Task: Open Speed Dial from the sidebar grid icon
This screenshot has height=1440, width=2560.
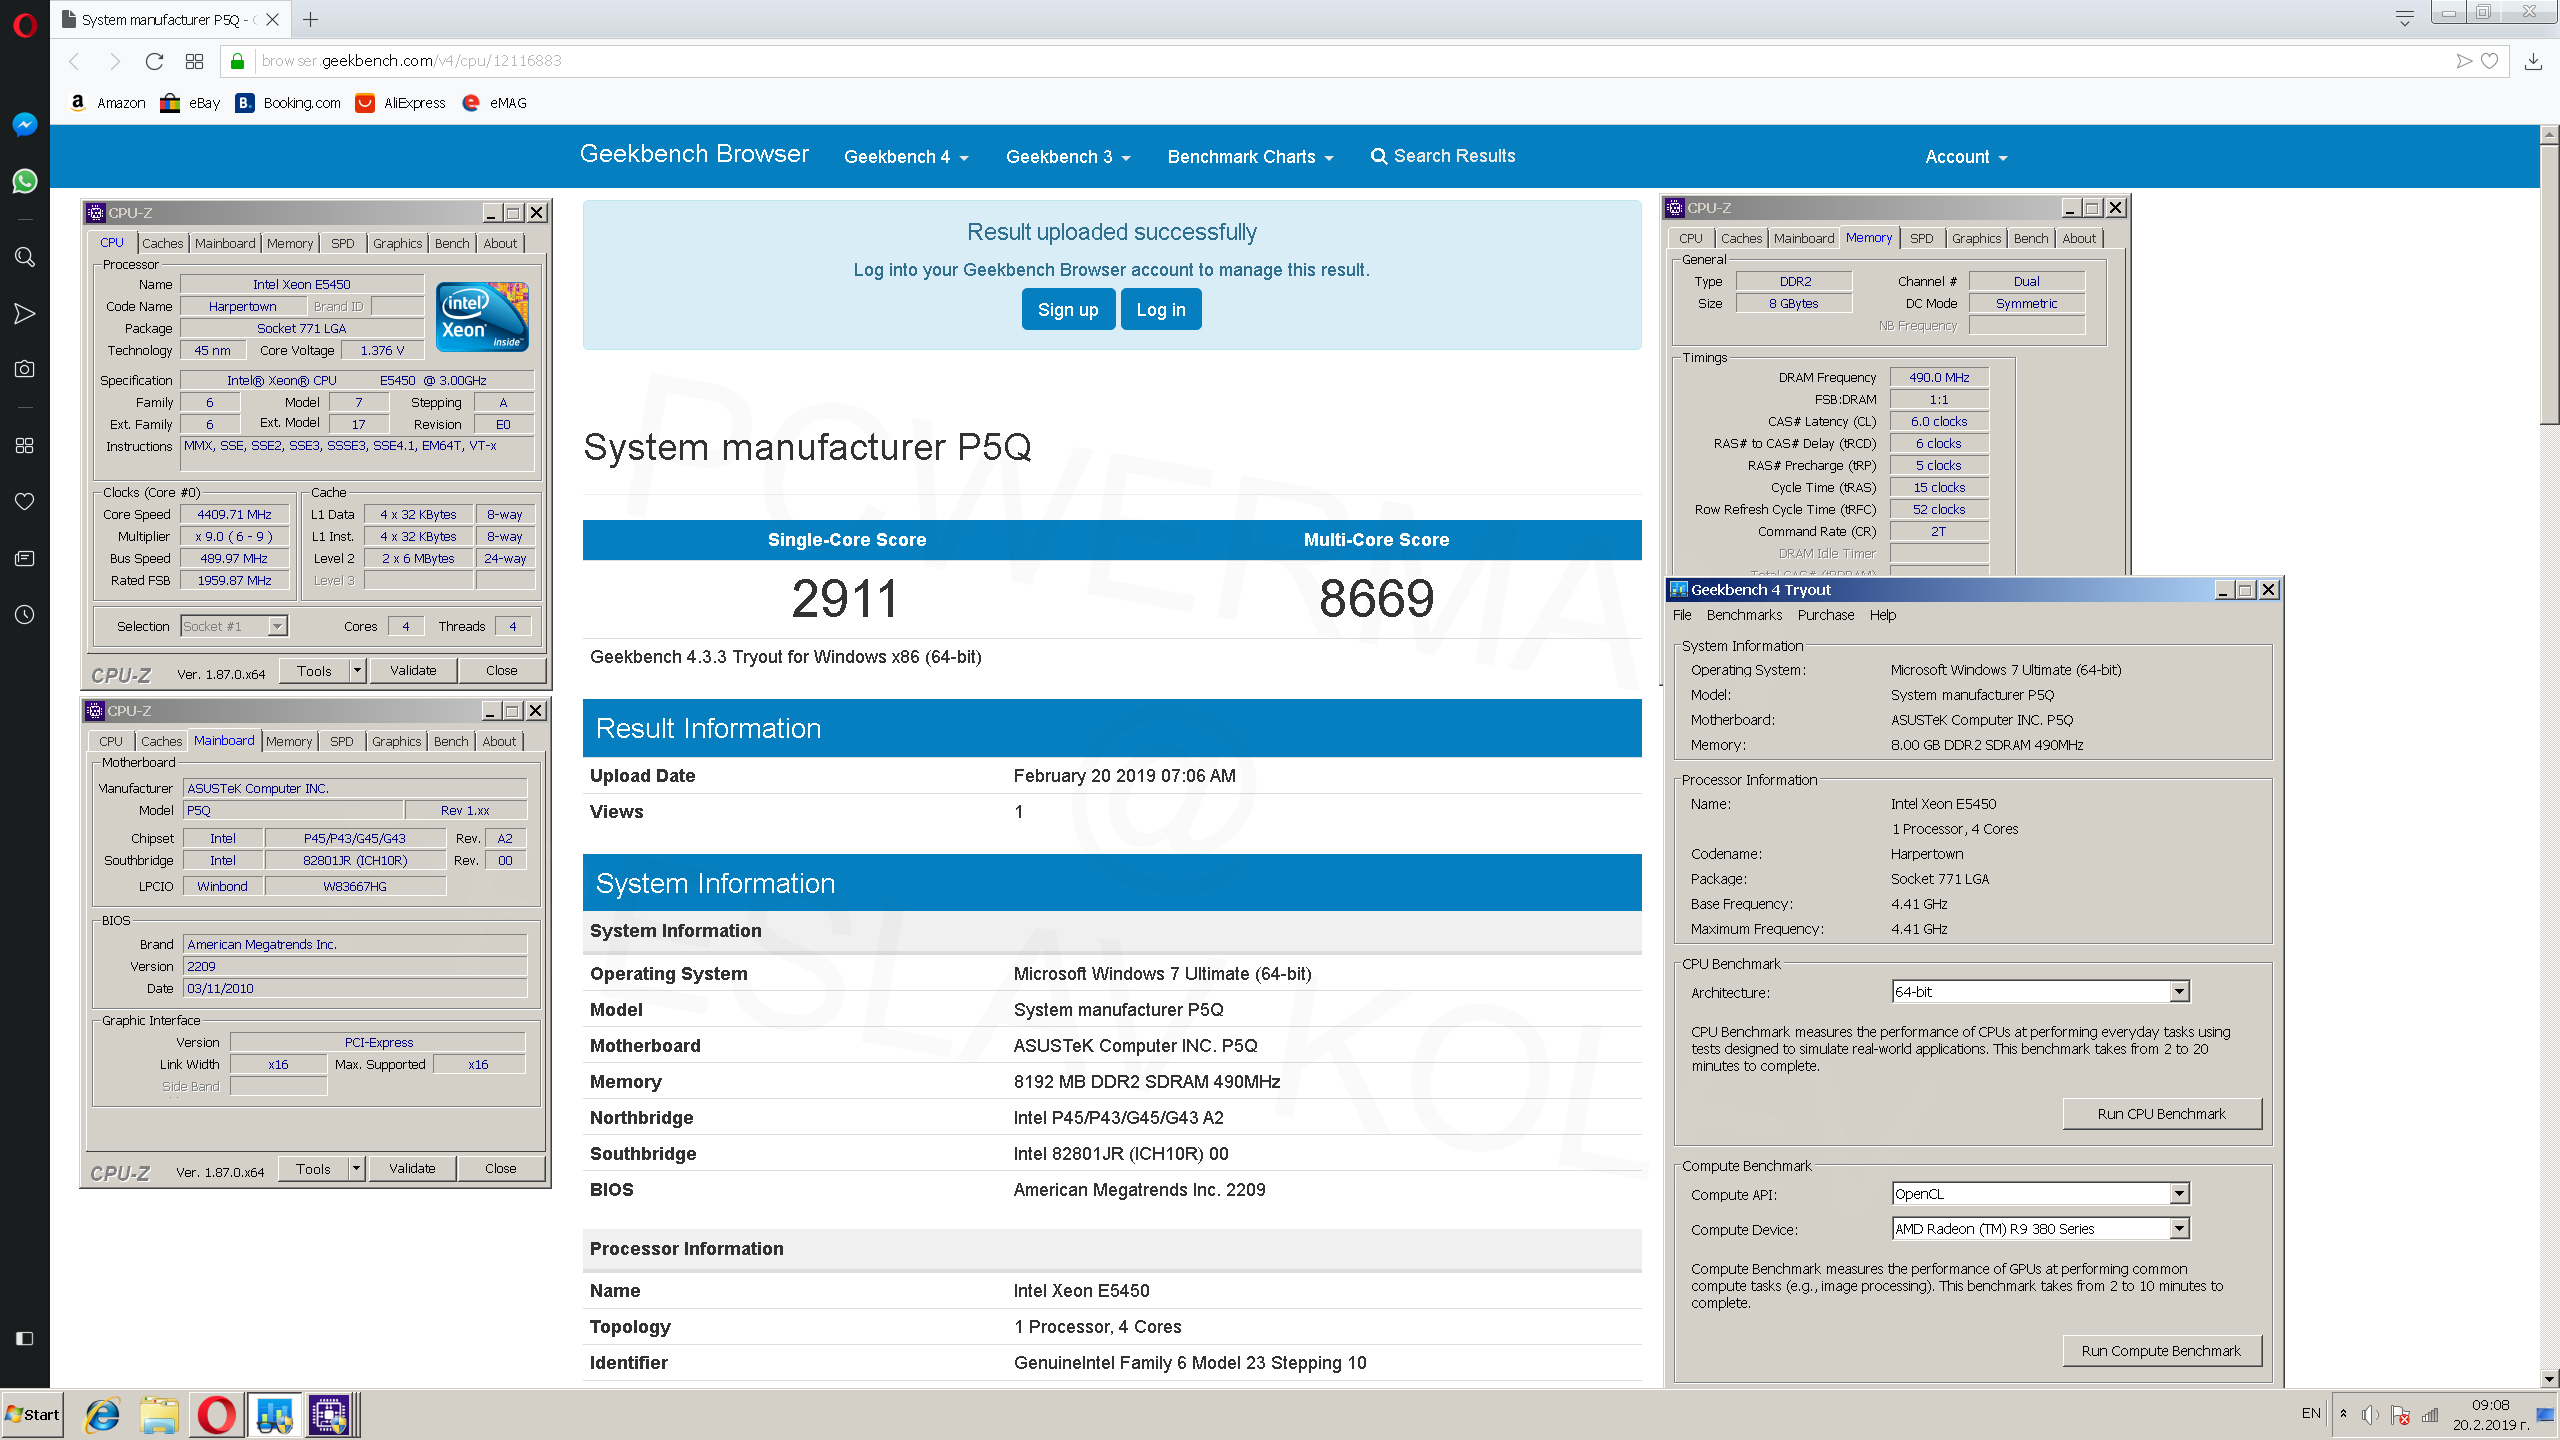Action: click(25, 445)
